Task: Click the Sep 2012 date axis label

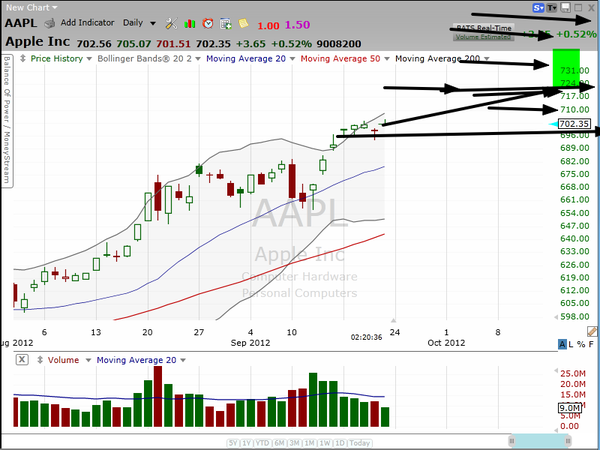Action: coord(250,343)
